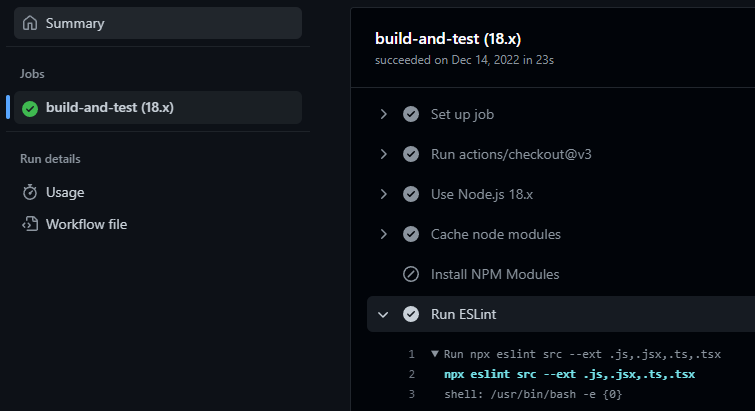Viewport: 755px width, 411px height.
Task: Click the Cache node modules step label
Action: pyautogui.click(x=495, y=234)
